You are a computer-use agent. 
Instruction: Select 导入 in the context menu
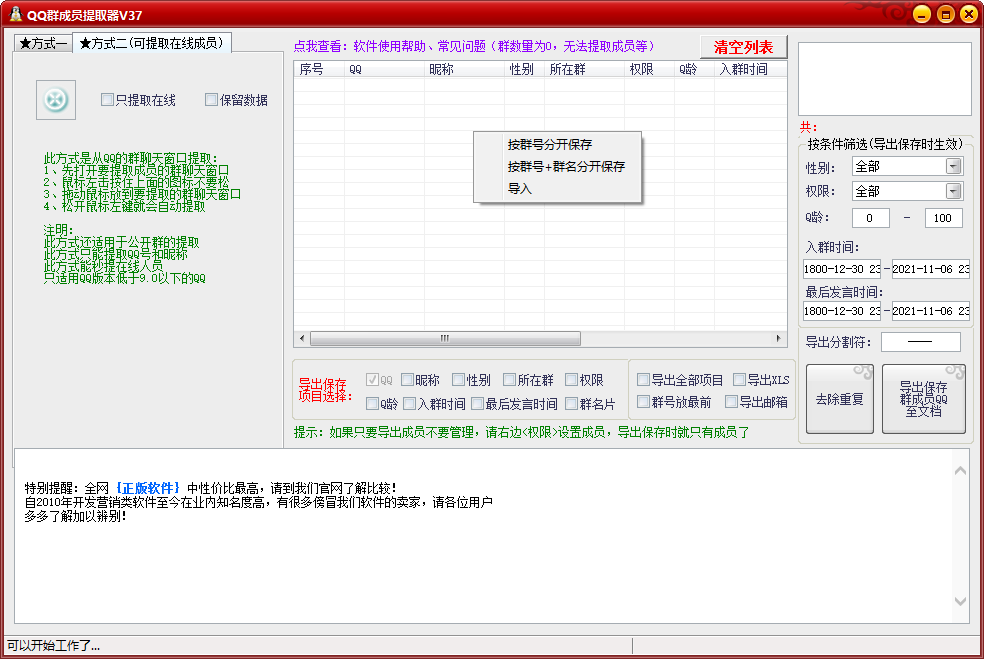point(520,188)
